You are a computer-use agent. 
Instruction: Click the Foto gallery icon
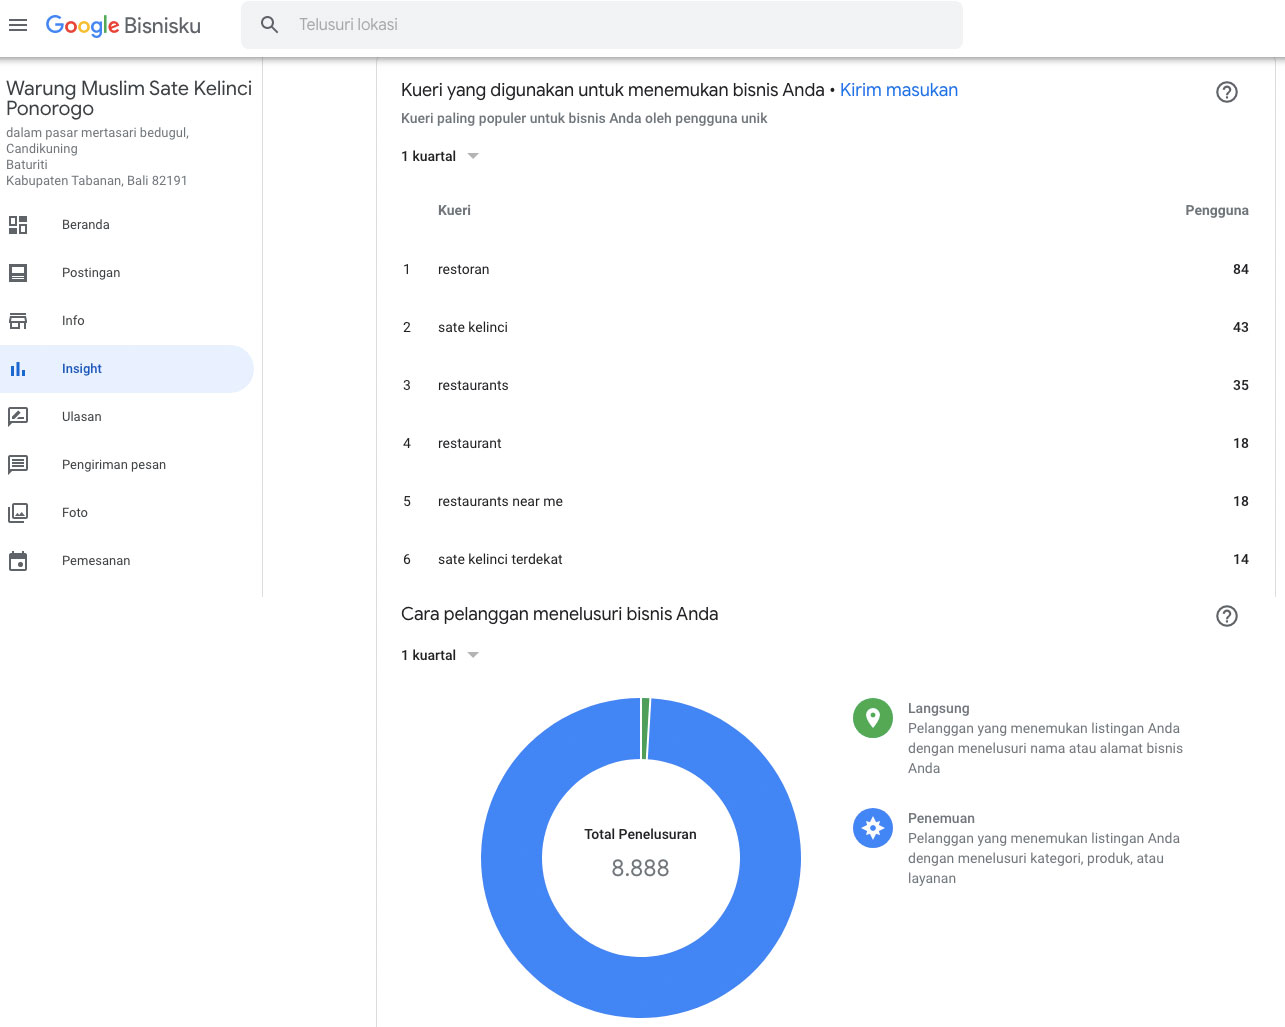[18, 513]
